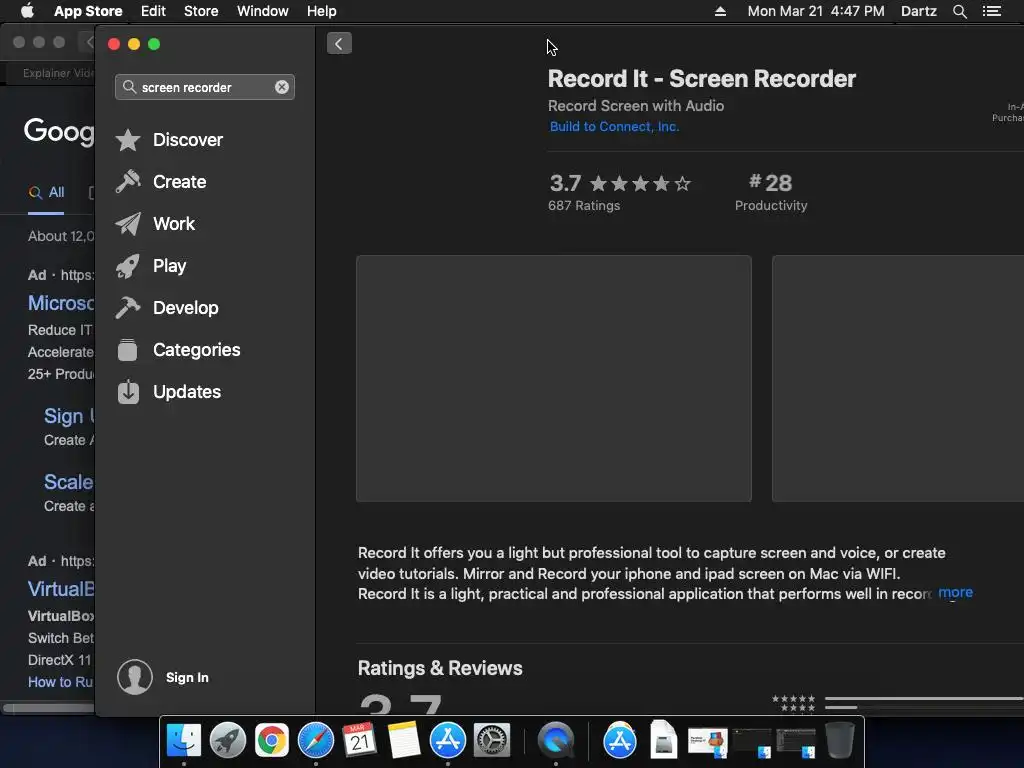This screenshot has height=768, width=1024.
Task: Open Updates in the App Store sidebar
Action: (168, 392)
